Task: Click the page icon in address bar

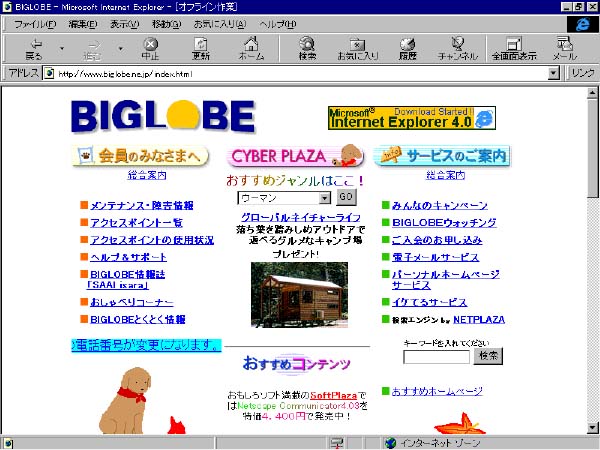Action: [49, 73]
